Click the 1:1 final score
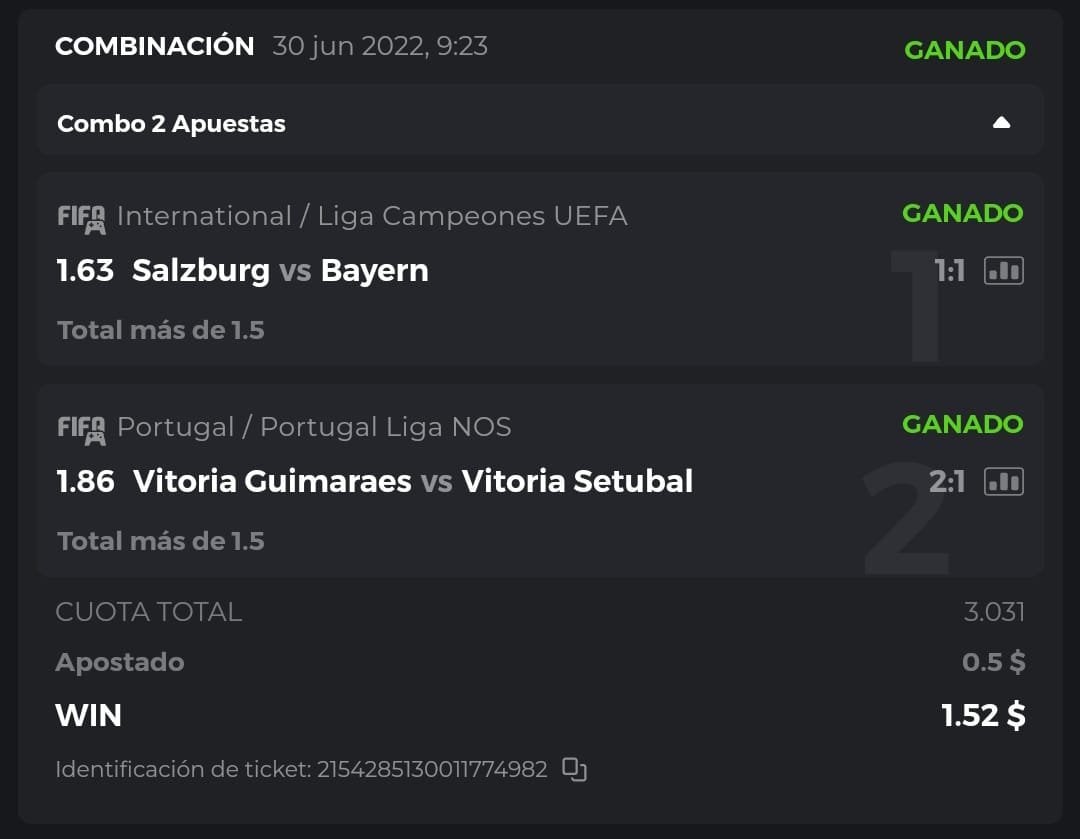Viewport: 1080px width, 839px height. coord(949,270)
